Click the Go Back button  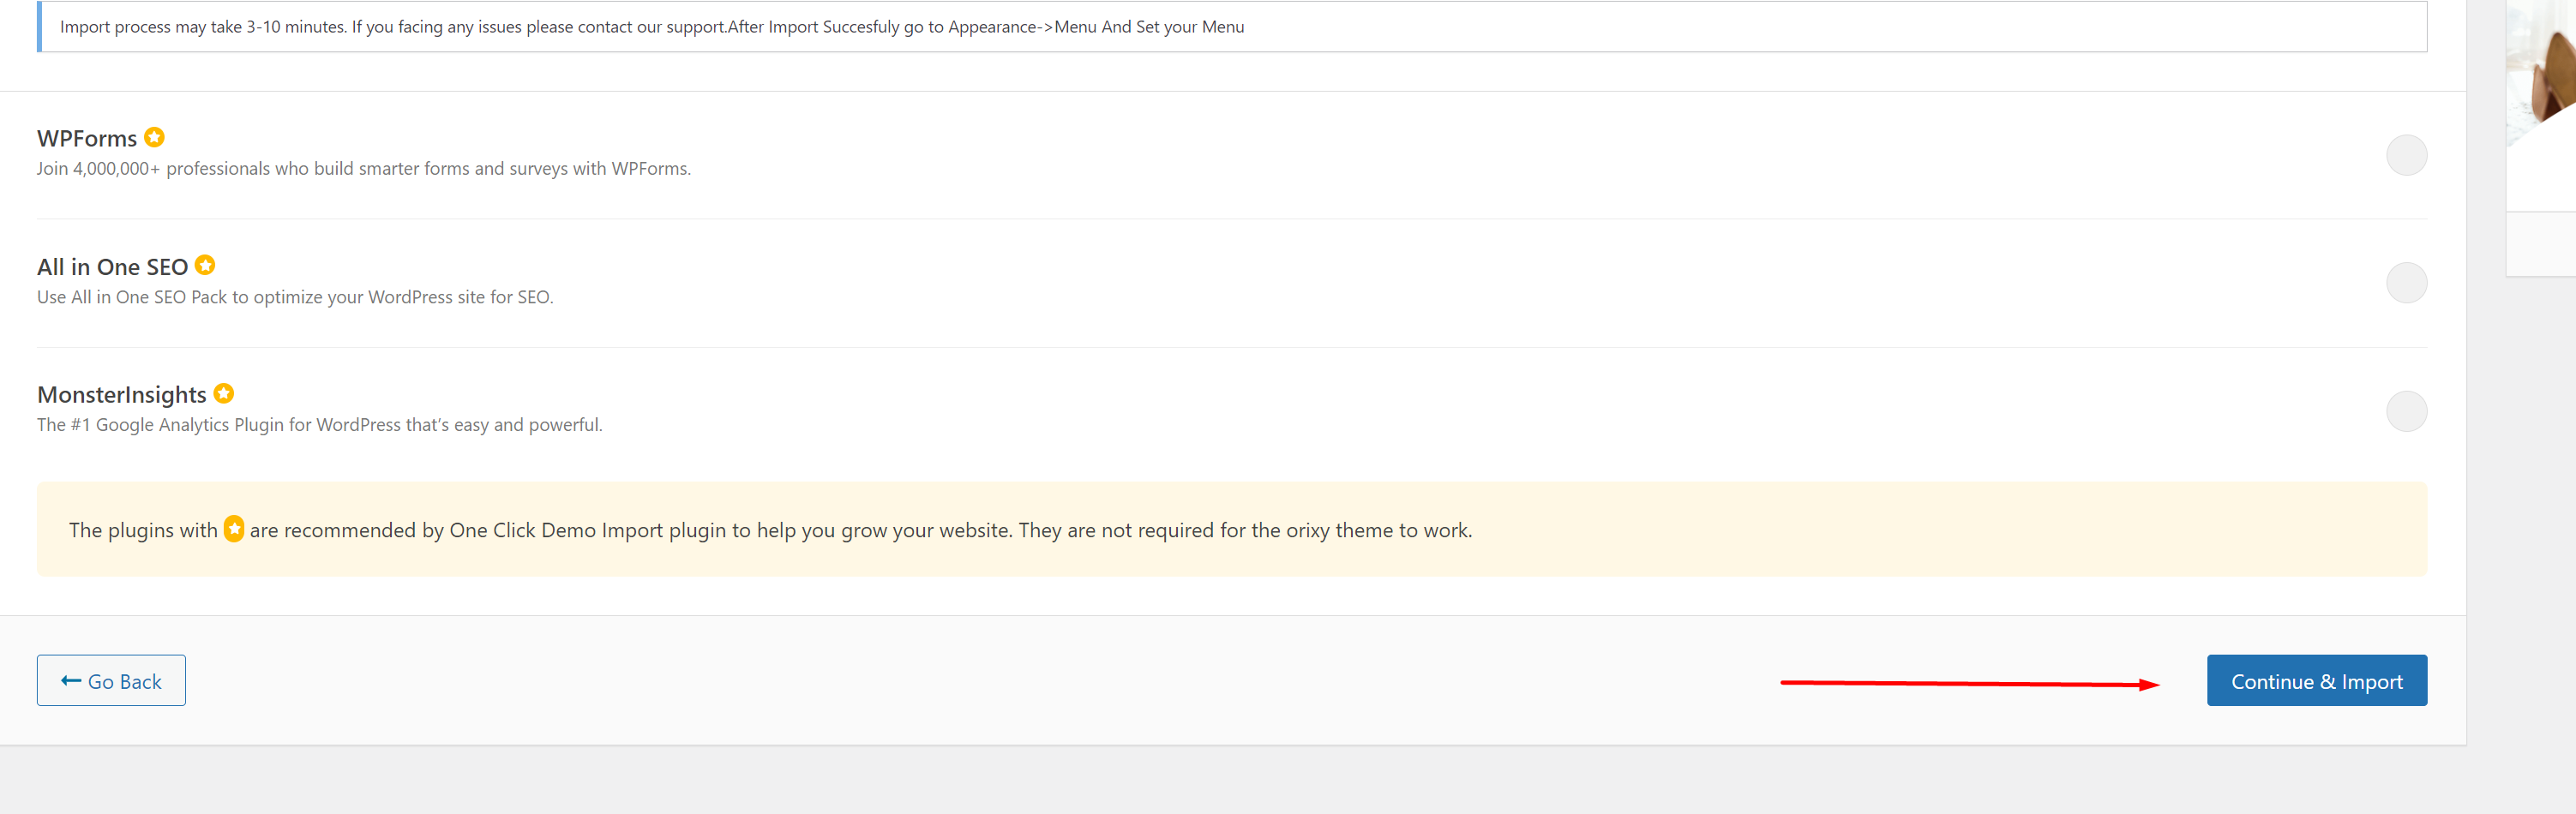pos(111,681)
